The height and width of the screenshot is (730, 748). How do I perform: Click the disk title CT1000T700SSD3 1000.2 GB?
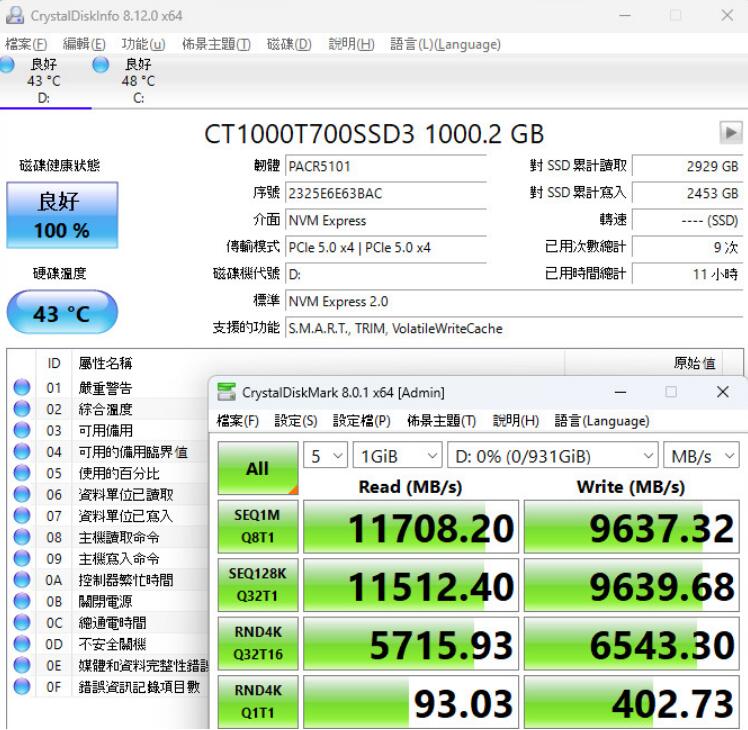coord(374,134)
